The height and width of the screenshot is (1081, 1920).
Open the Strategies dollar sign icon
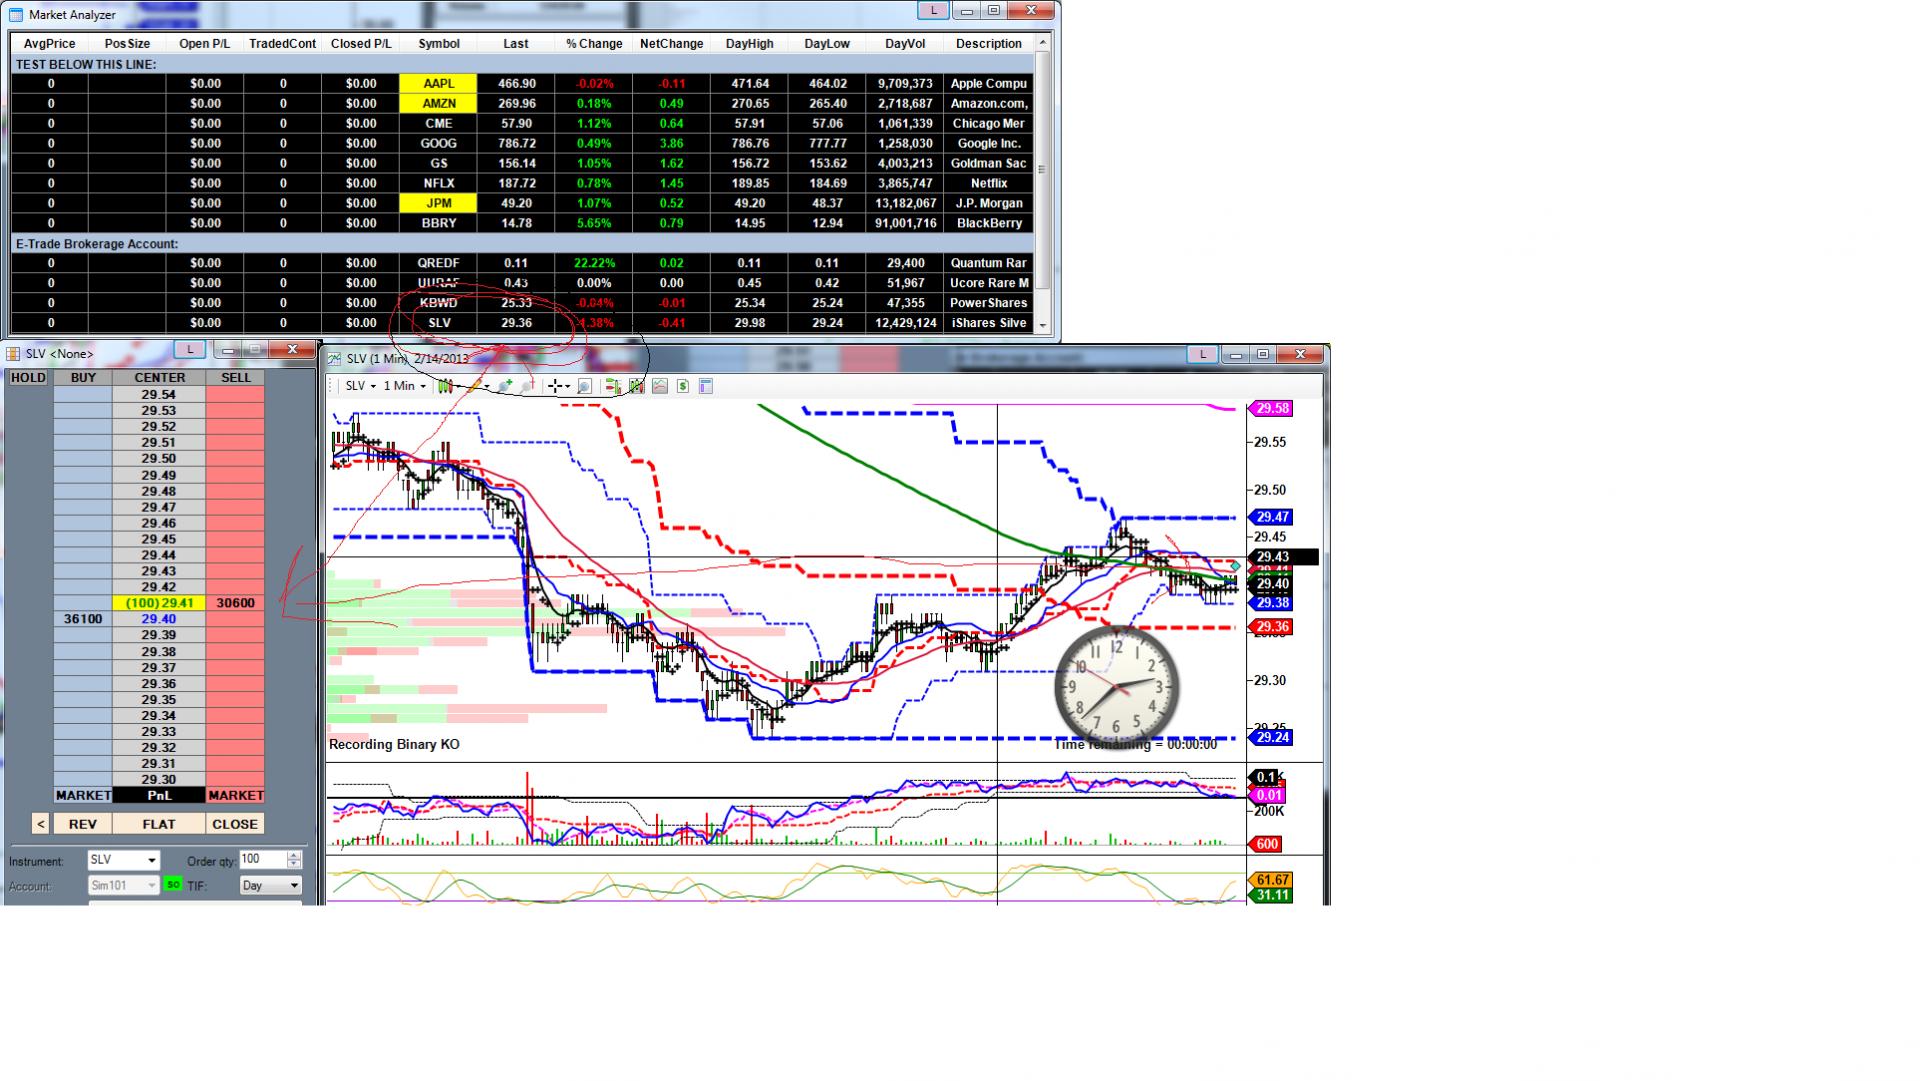(x=683, y=386)
